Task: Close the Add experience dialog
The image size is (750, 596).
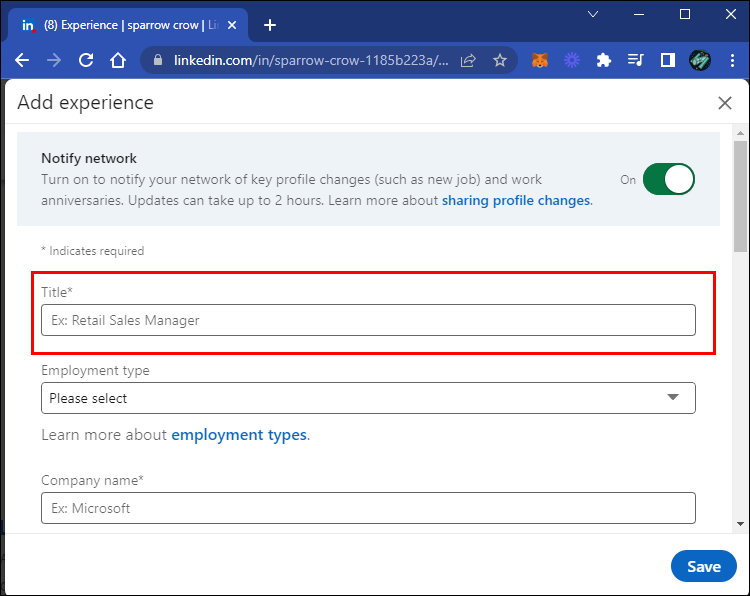Action: [725, 103]
